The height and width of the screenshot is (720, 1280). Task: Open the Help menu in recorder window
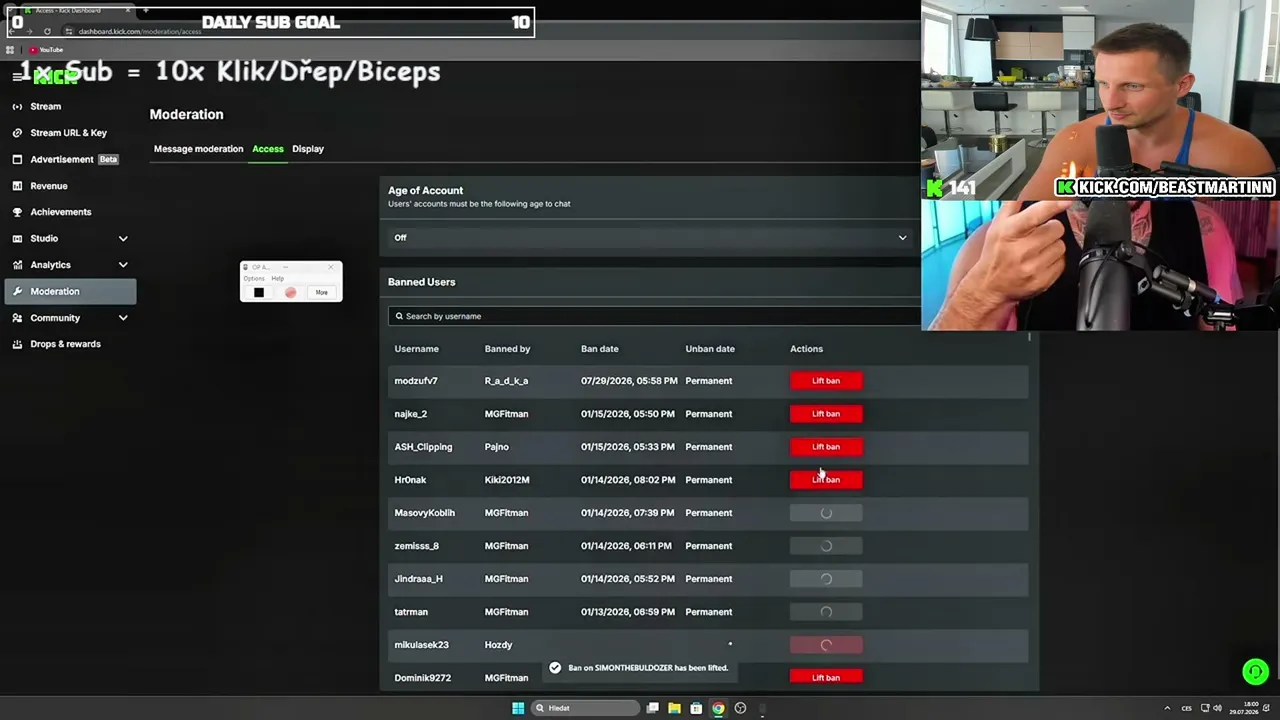coord(277,278)
